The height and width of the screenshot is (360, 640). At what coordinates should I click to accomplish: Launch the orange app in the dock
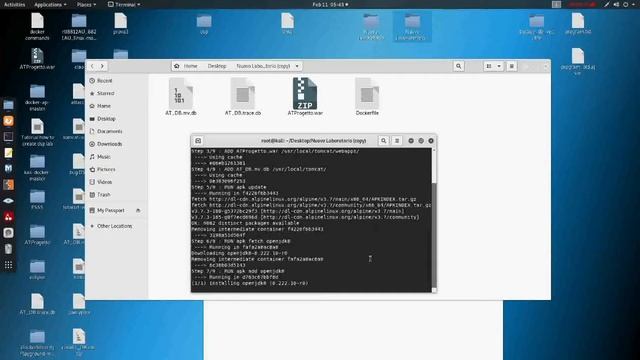point(8,121)
